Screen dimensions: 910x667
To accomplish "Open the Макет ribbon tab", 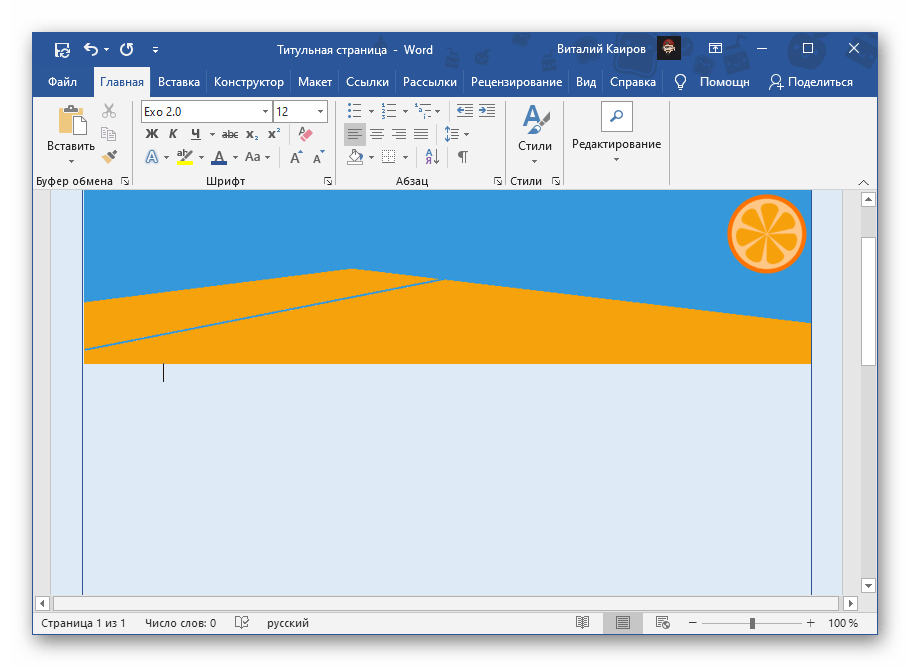I will pos(314,82).
